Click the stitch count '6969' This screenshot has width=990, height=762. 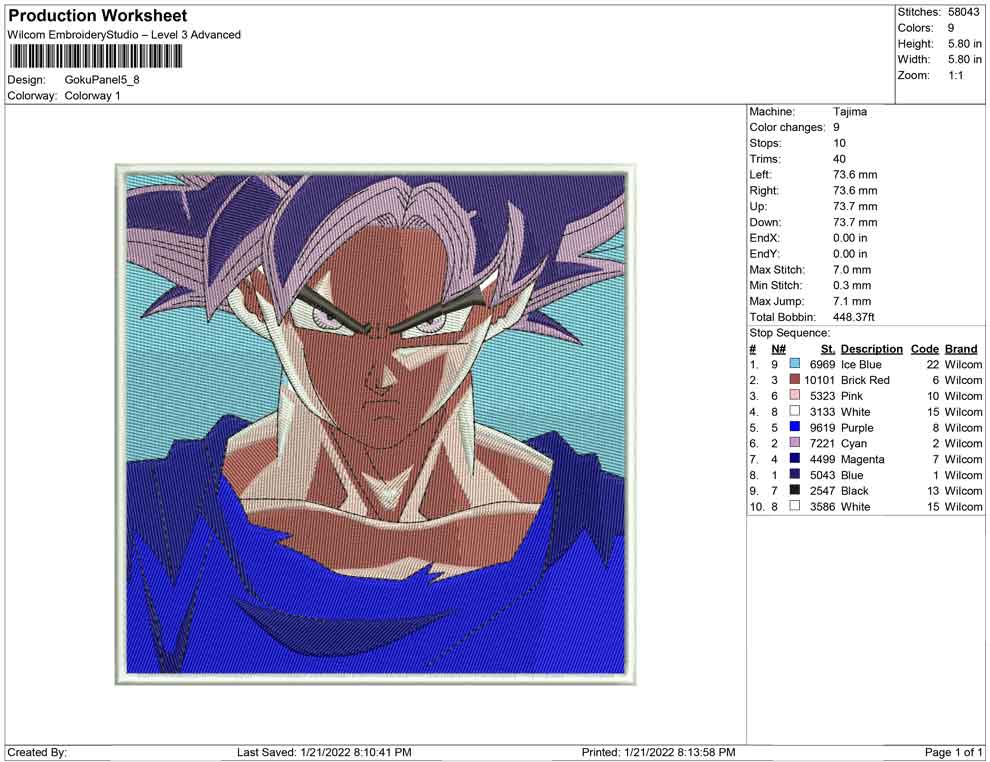[822, 364]
